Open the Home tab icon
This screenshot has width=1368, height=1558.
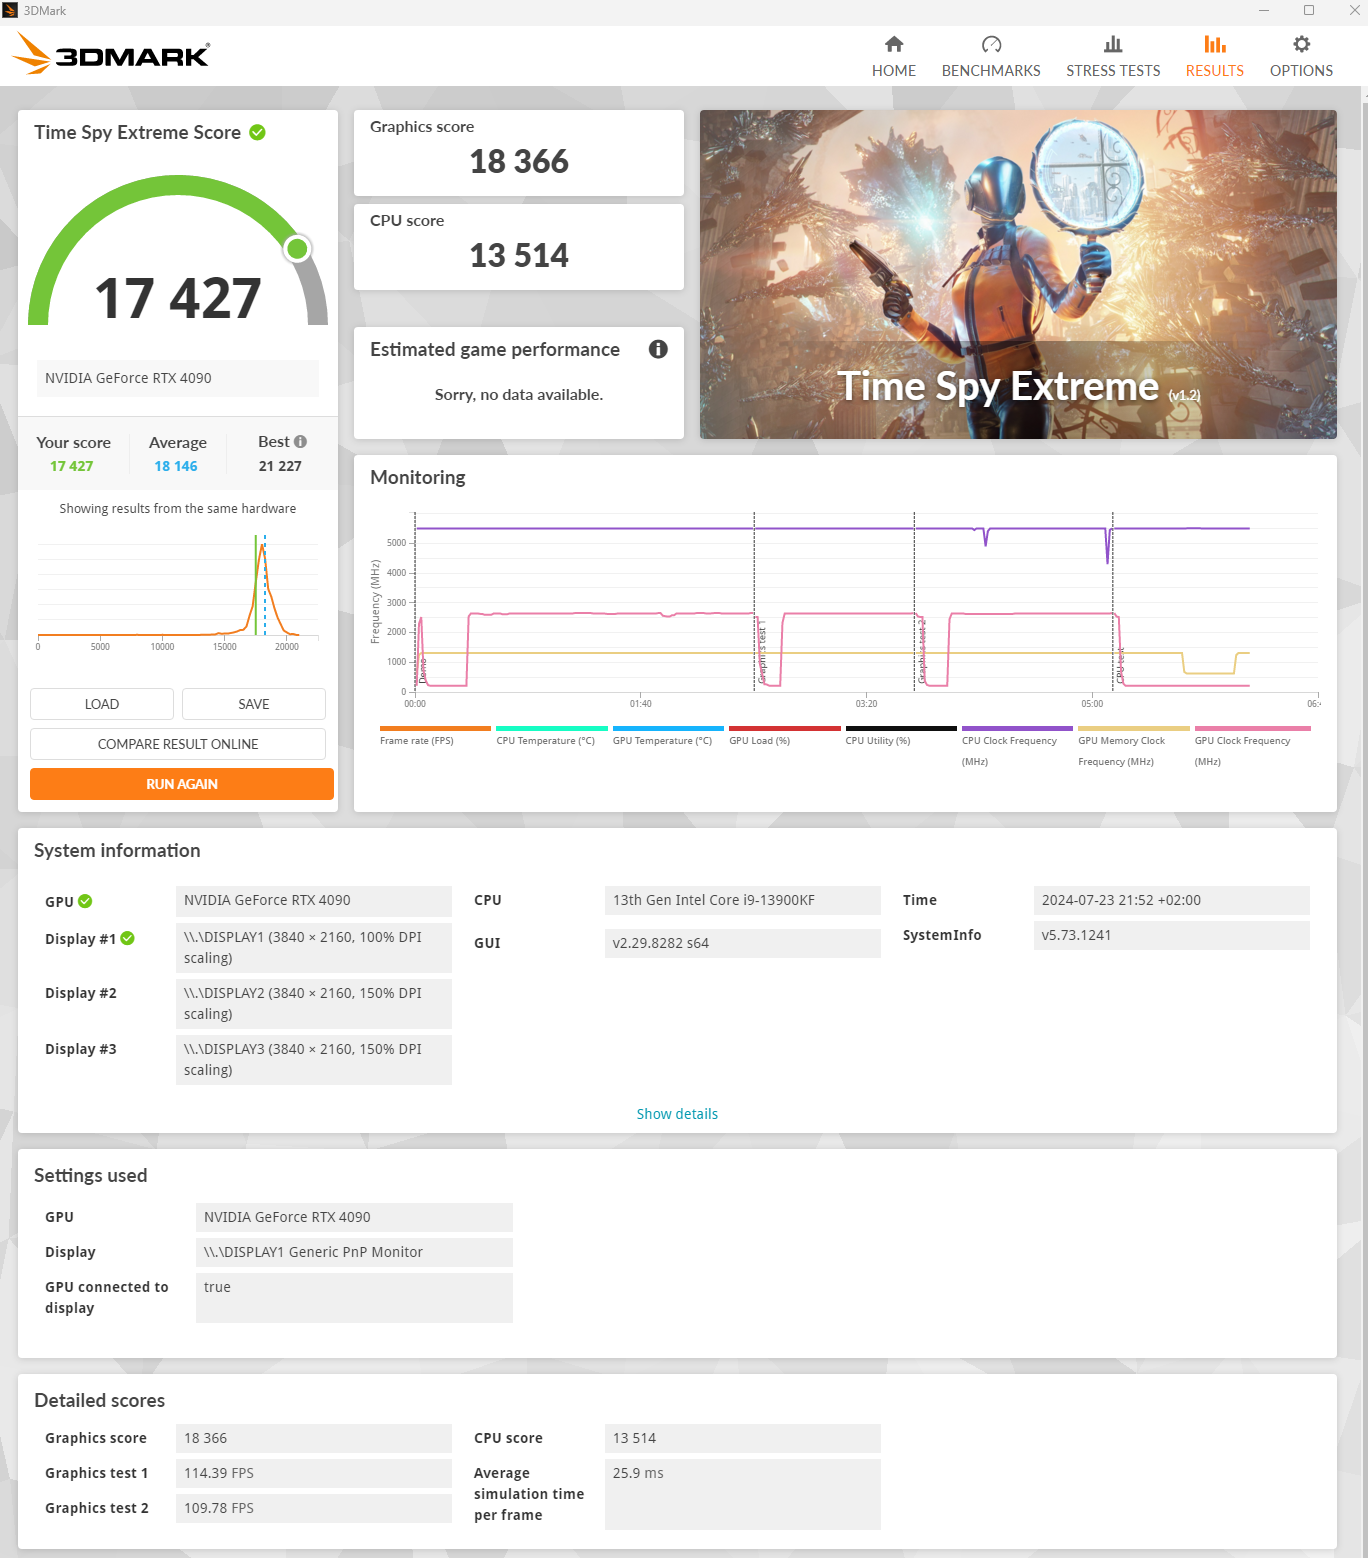[x=894, y=44]
